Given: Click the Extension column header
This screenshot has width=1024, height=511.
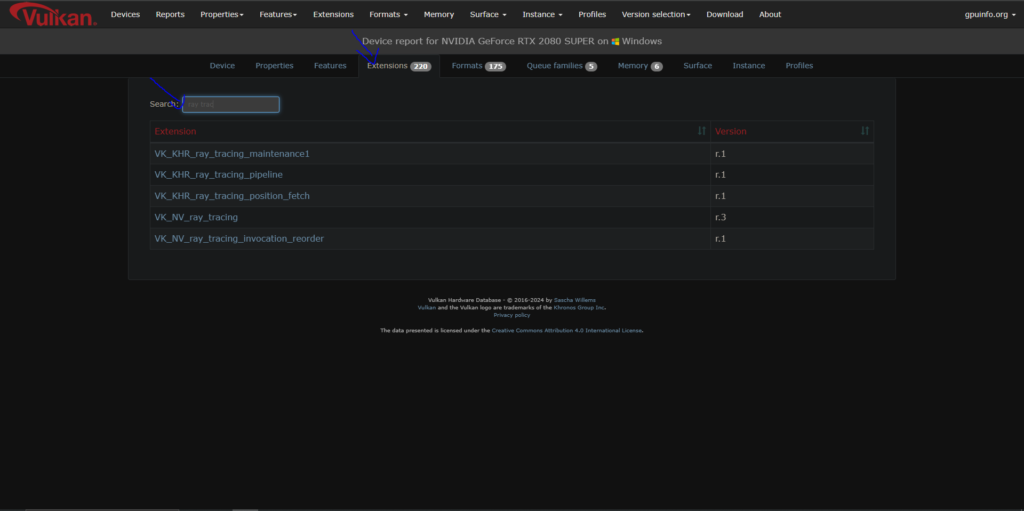Looking at the screenshot, I should (430, 131).
